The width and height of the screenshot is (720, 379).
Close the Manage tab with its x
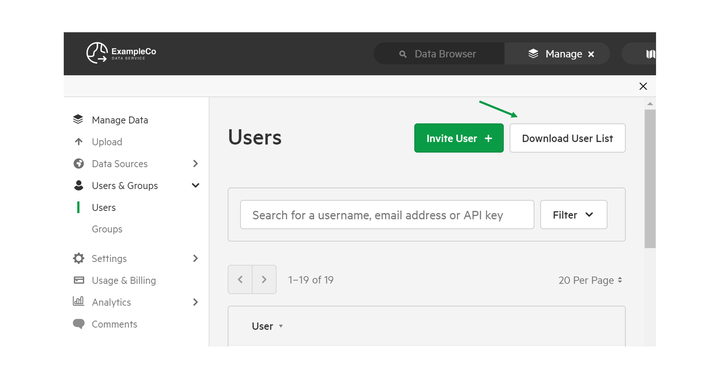click(591, 54)
